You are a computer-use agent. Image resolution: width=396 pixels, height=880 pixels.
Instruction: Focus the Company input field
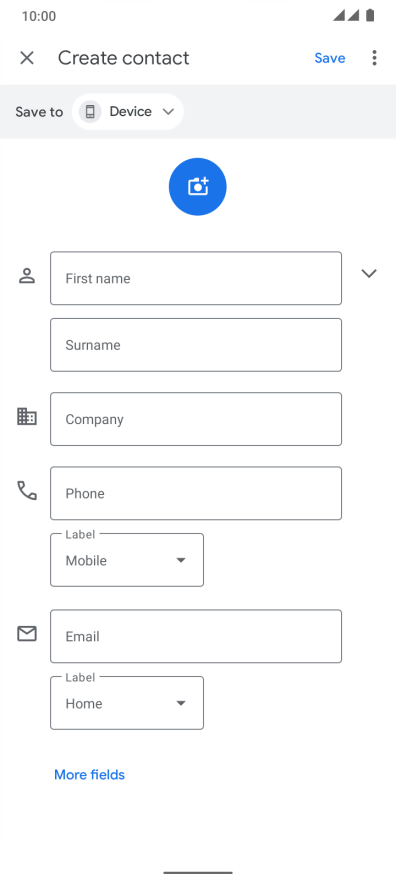[196, 419]
